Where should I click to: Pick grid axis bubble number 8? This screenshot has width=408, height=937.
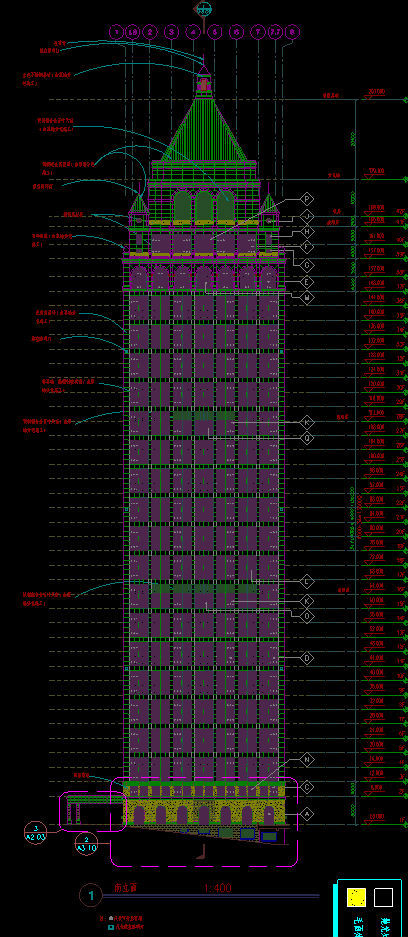pos(292,32)
